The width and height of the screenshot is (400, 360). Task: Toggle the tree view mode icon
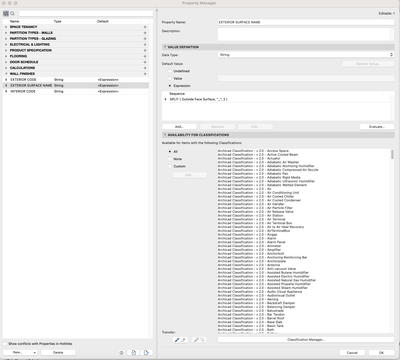[6, 14]
